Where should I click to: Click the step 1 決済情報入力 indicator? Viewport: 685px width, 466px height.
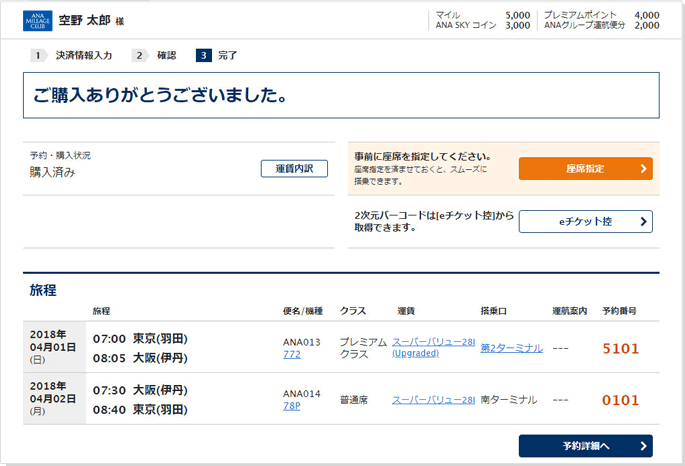click(74, 56)
